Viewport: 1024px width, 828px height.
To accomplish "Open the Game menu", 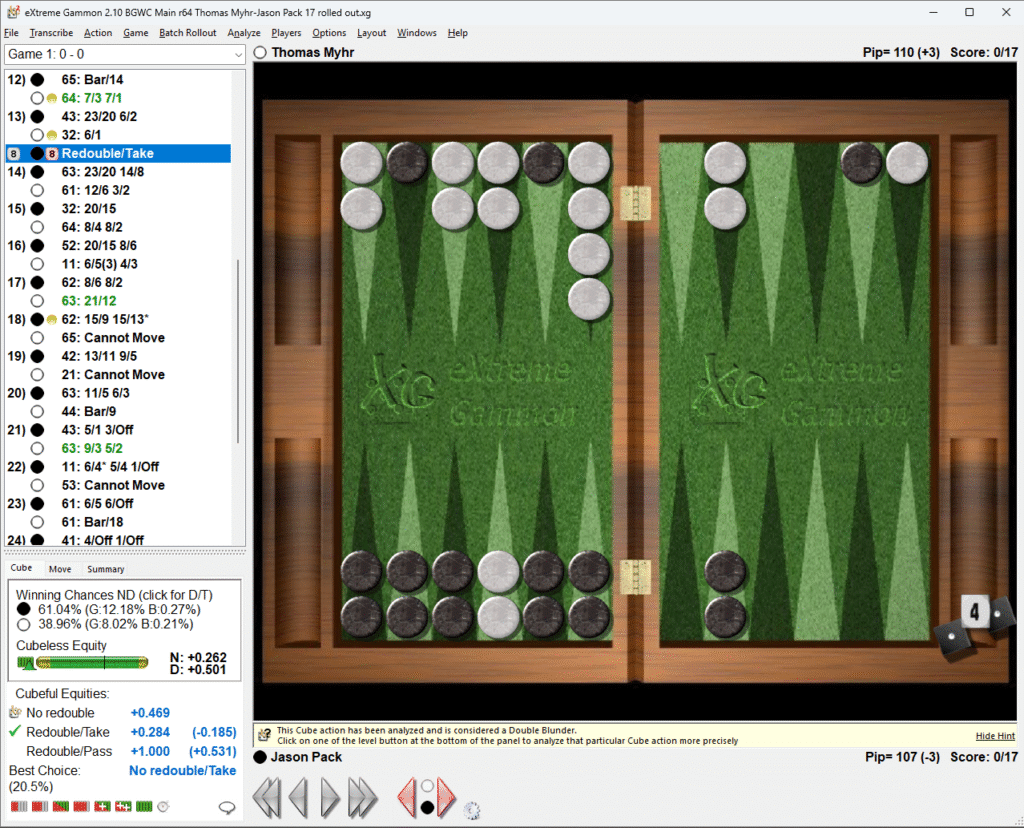I will point(136,33).
